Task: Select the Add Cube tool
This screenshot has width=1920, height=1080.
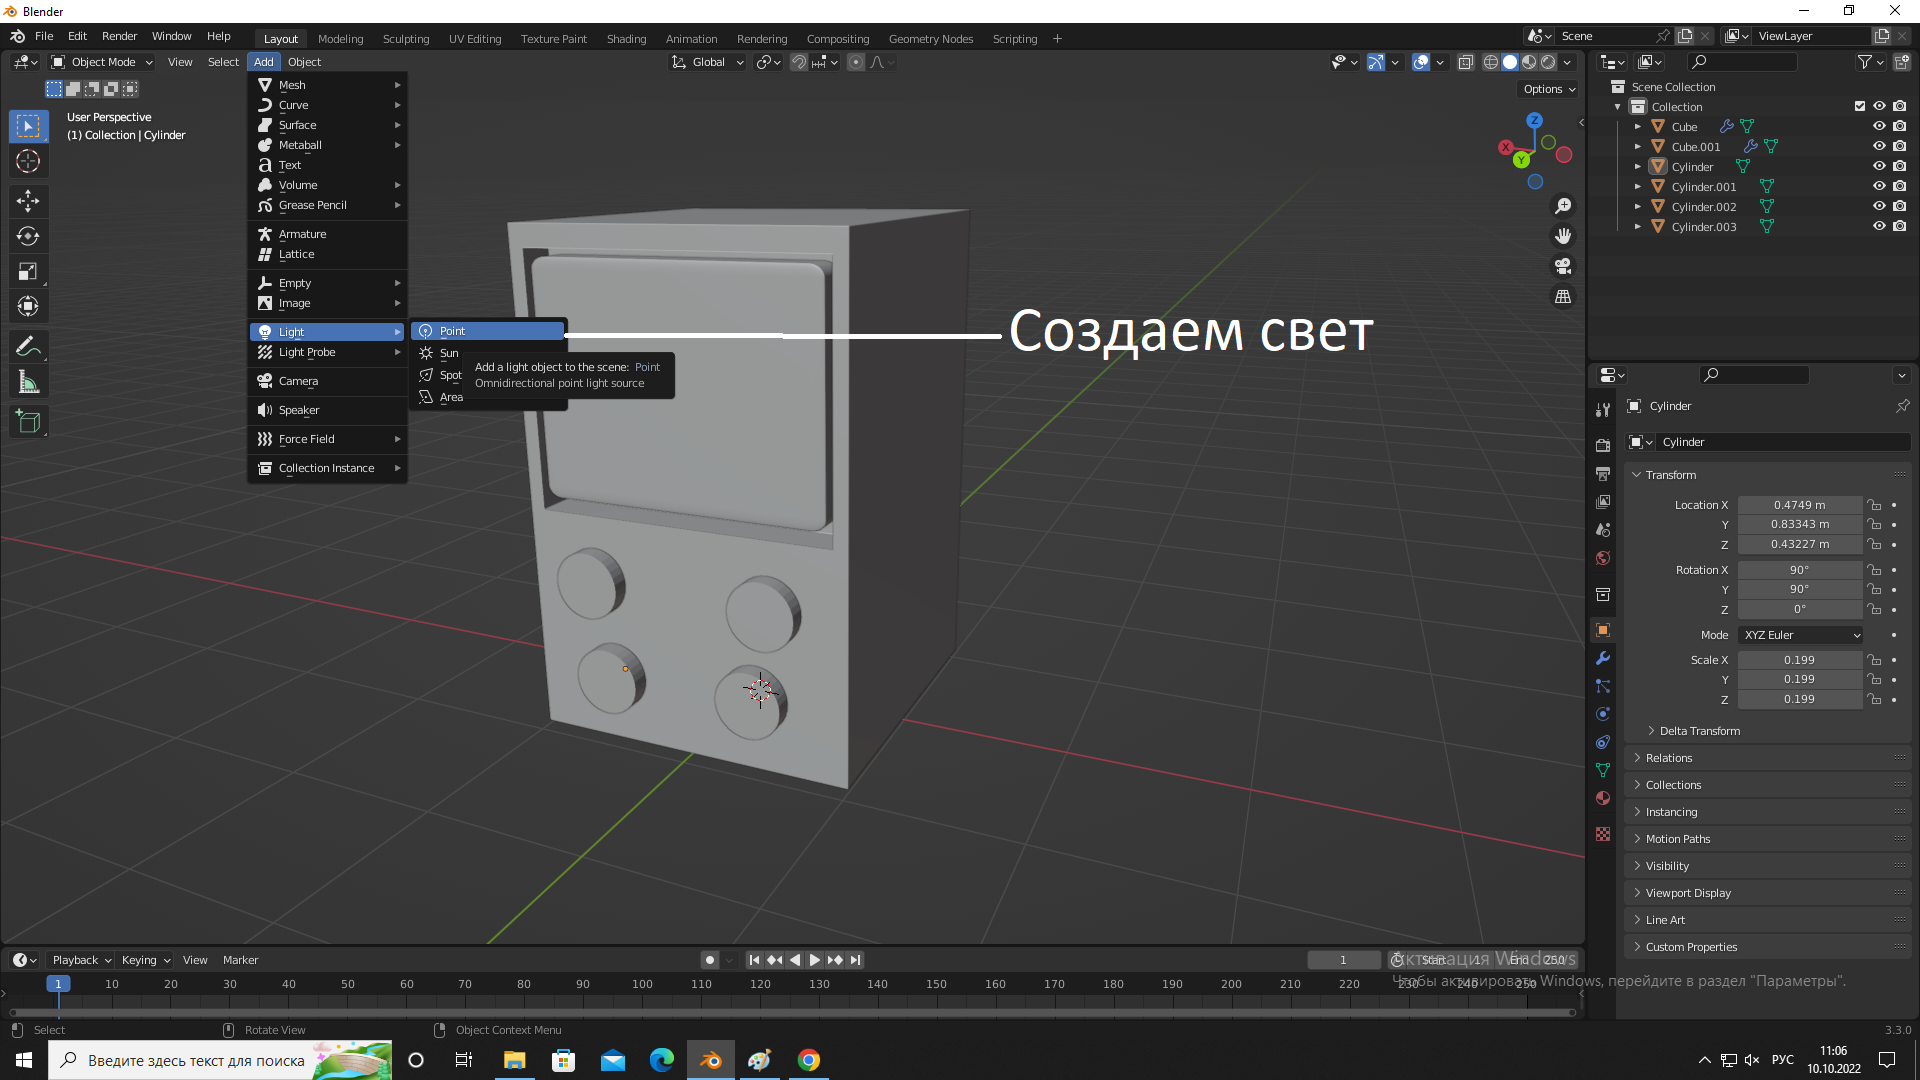Action: click(x=28, y=422)
